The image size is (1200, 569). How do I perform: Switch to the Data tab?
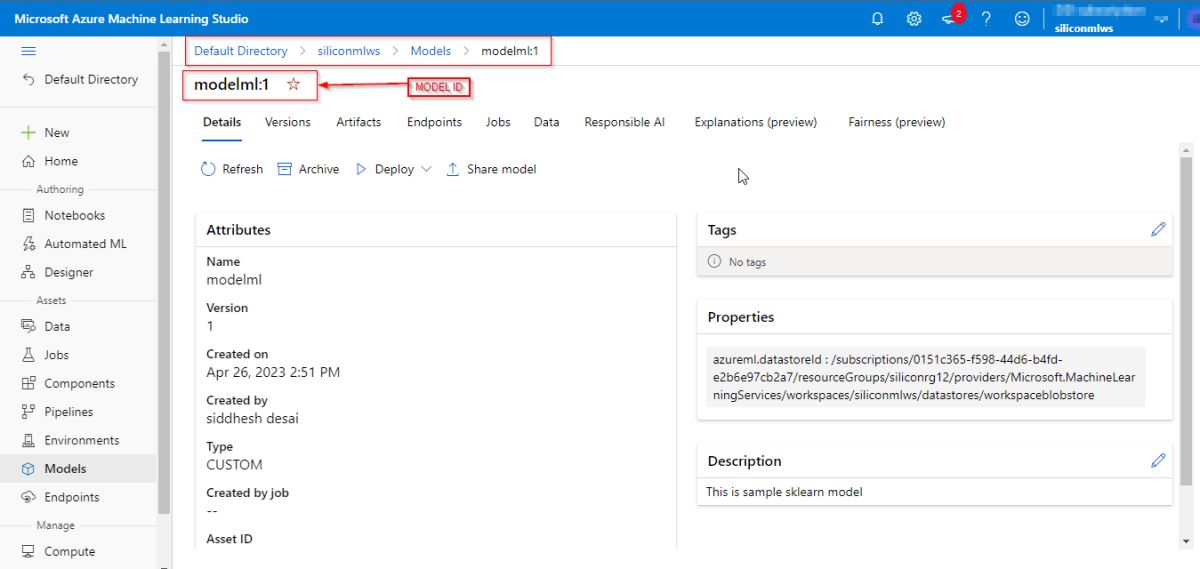click(x=546, y=122)
